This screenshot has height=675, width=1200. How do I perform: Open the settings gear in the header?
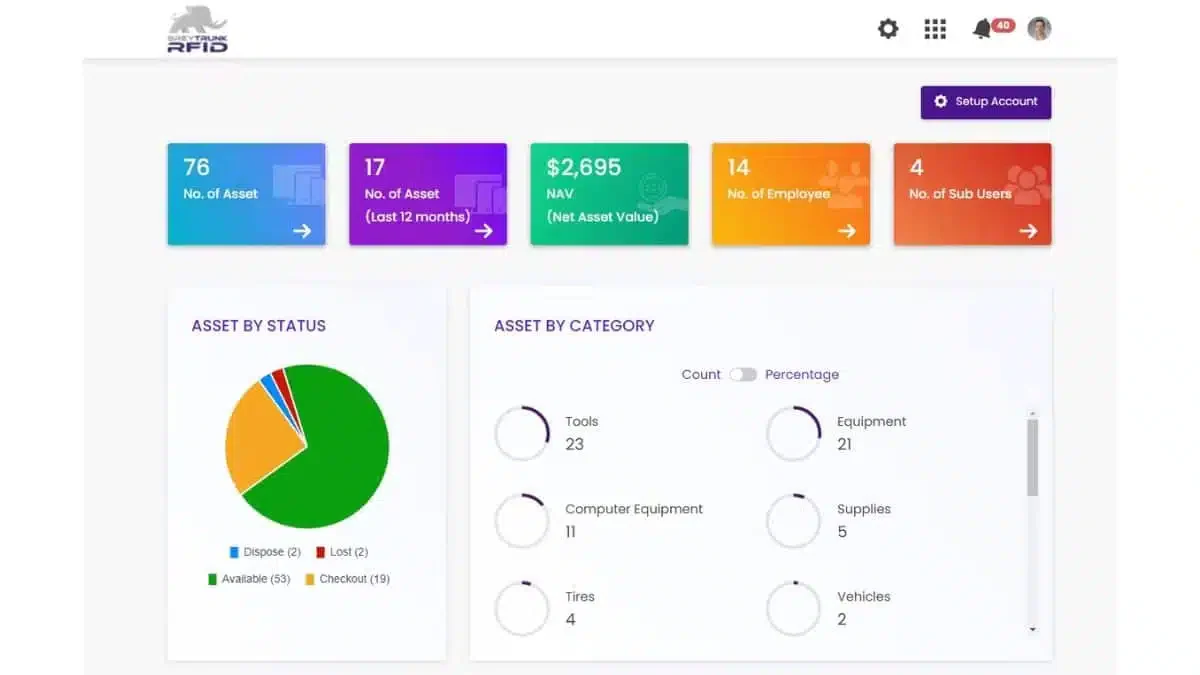click(888, 29)
